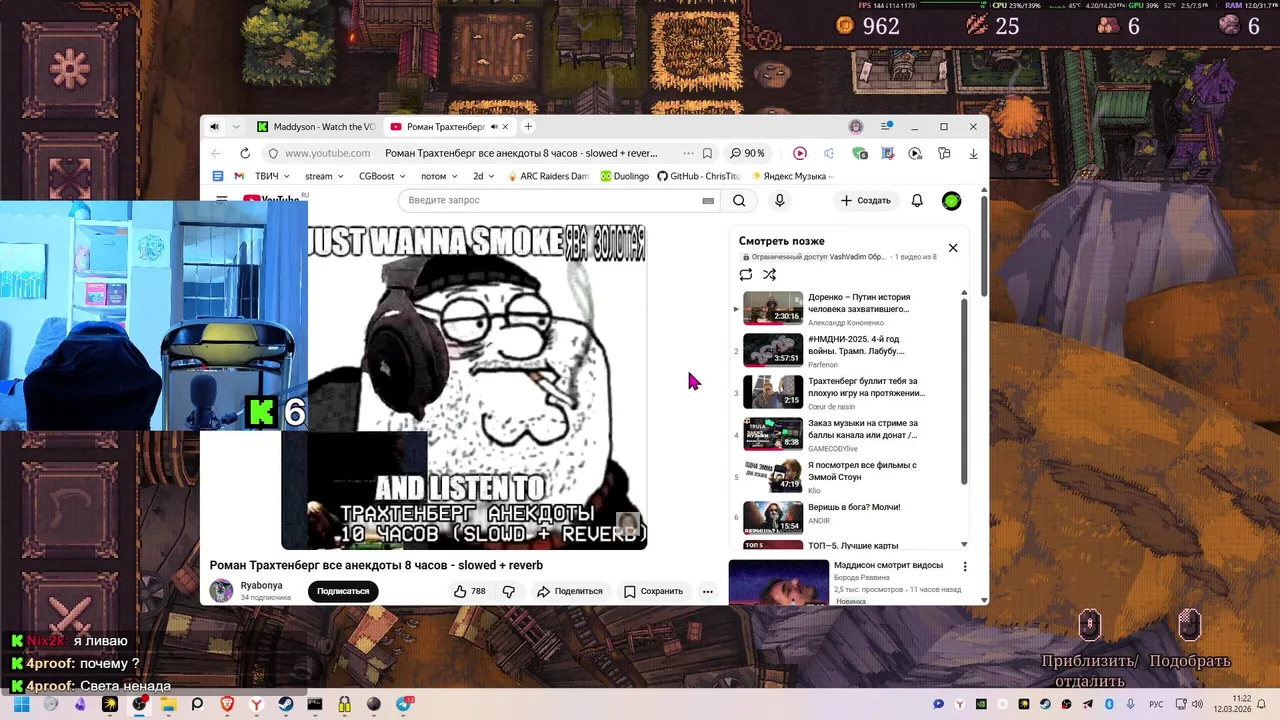Play the #НМДНИ-2025 playlist video
The image size is (1280, 720).
pyautogui.click(x=849, y=350)
